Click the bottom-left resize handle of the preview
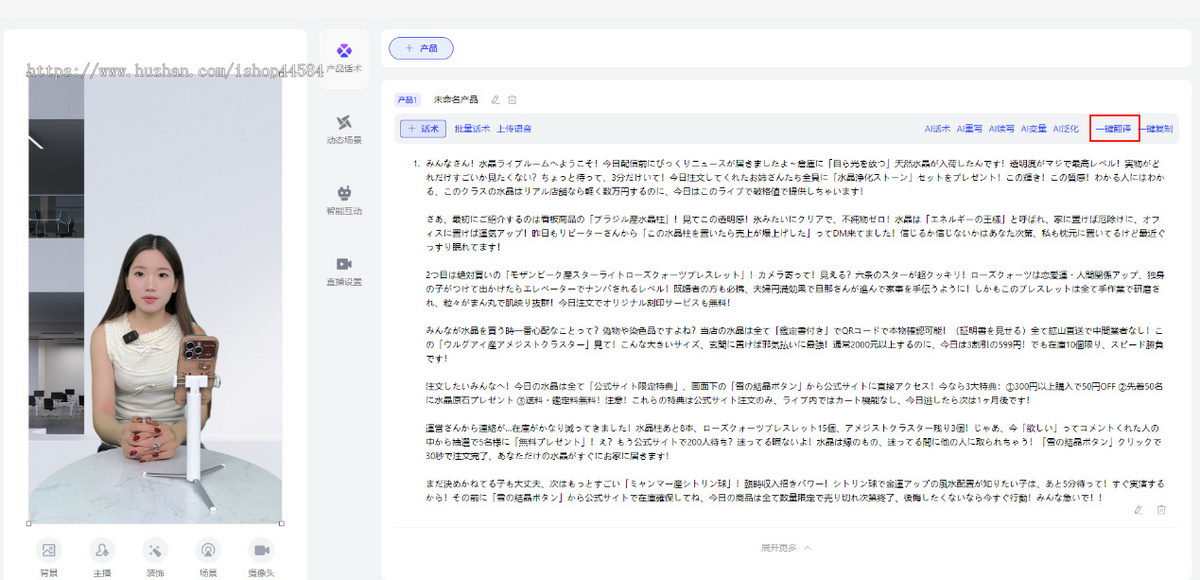Image resolution: width=1200 pixels, height=580 pixels. pos(29,522)
